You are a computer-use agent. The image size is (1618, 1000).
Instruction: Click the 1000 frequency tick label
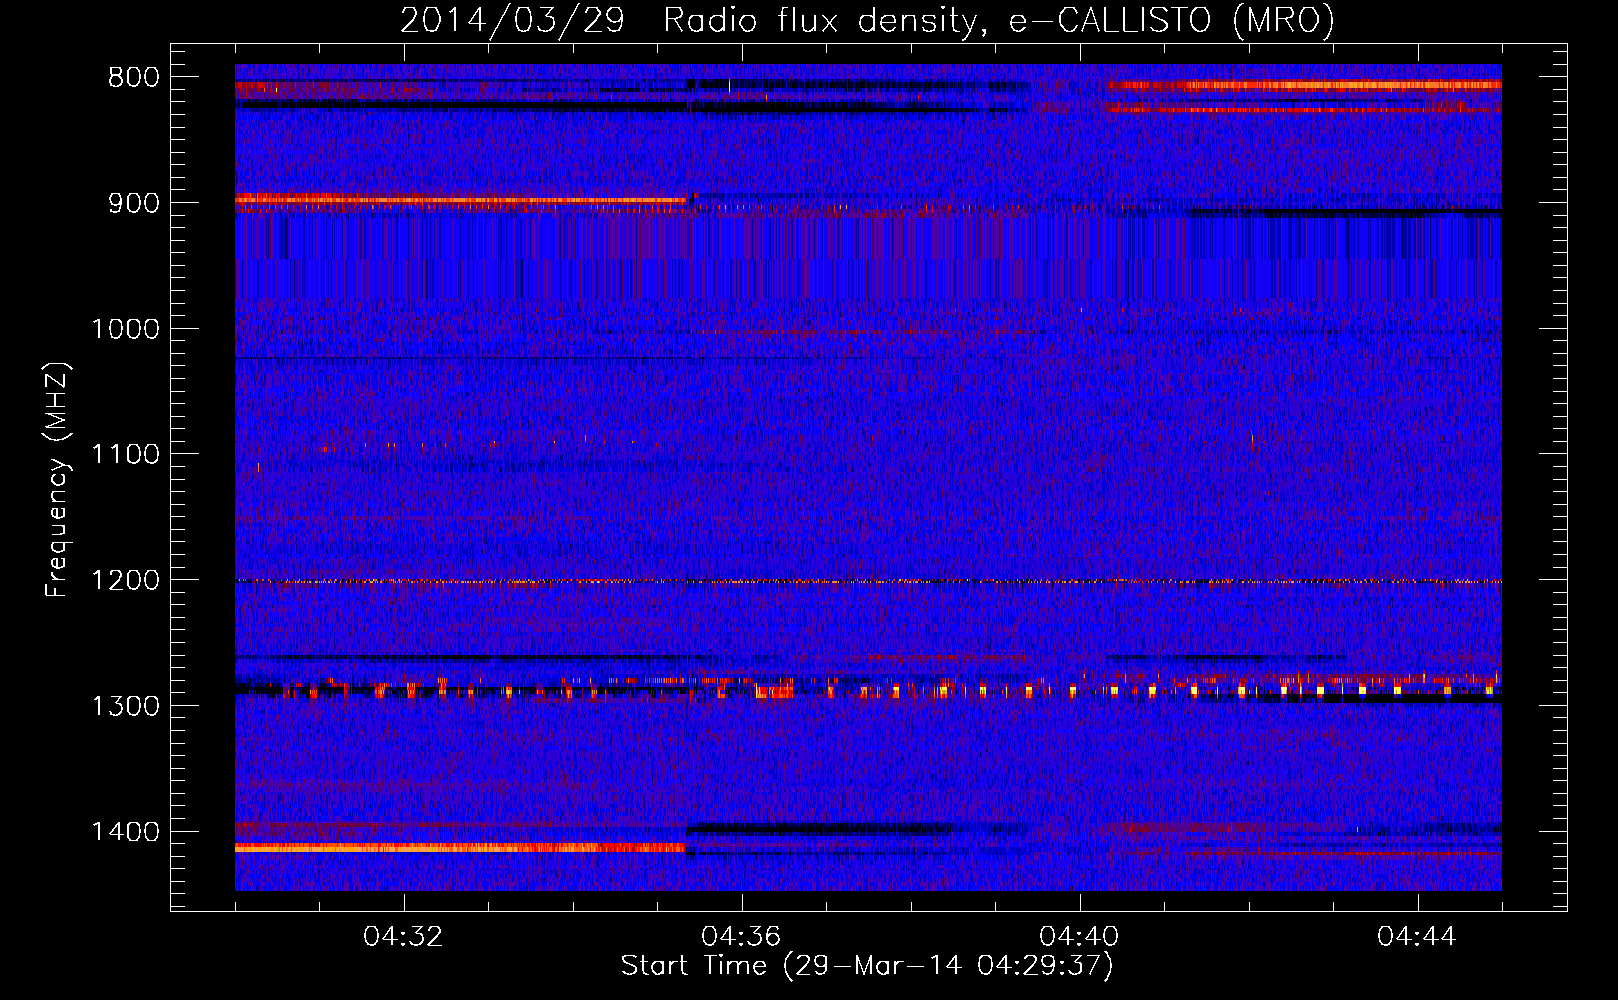pyautogui.click(x=125, y=329)
